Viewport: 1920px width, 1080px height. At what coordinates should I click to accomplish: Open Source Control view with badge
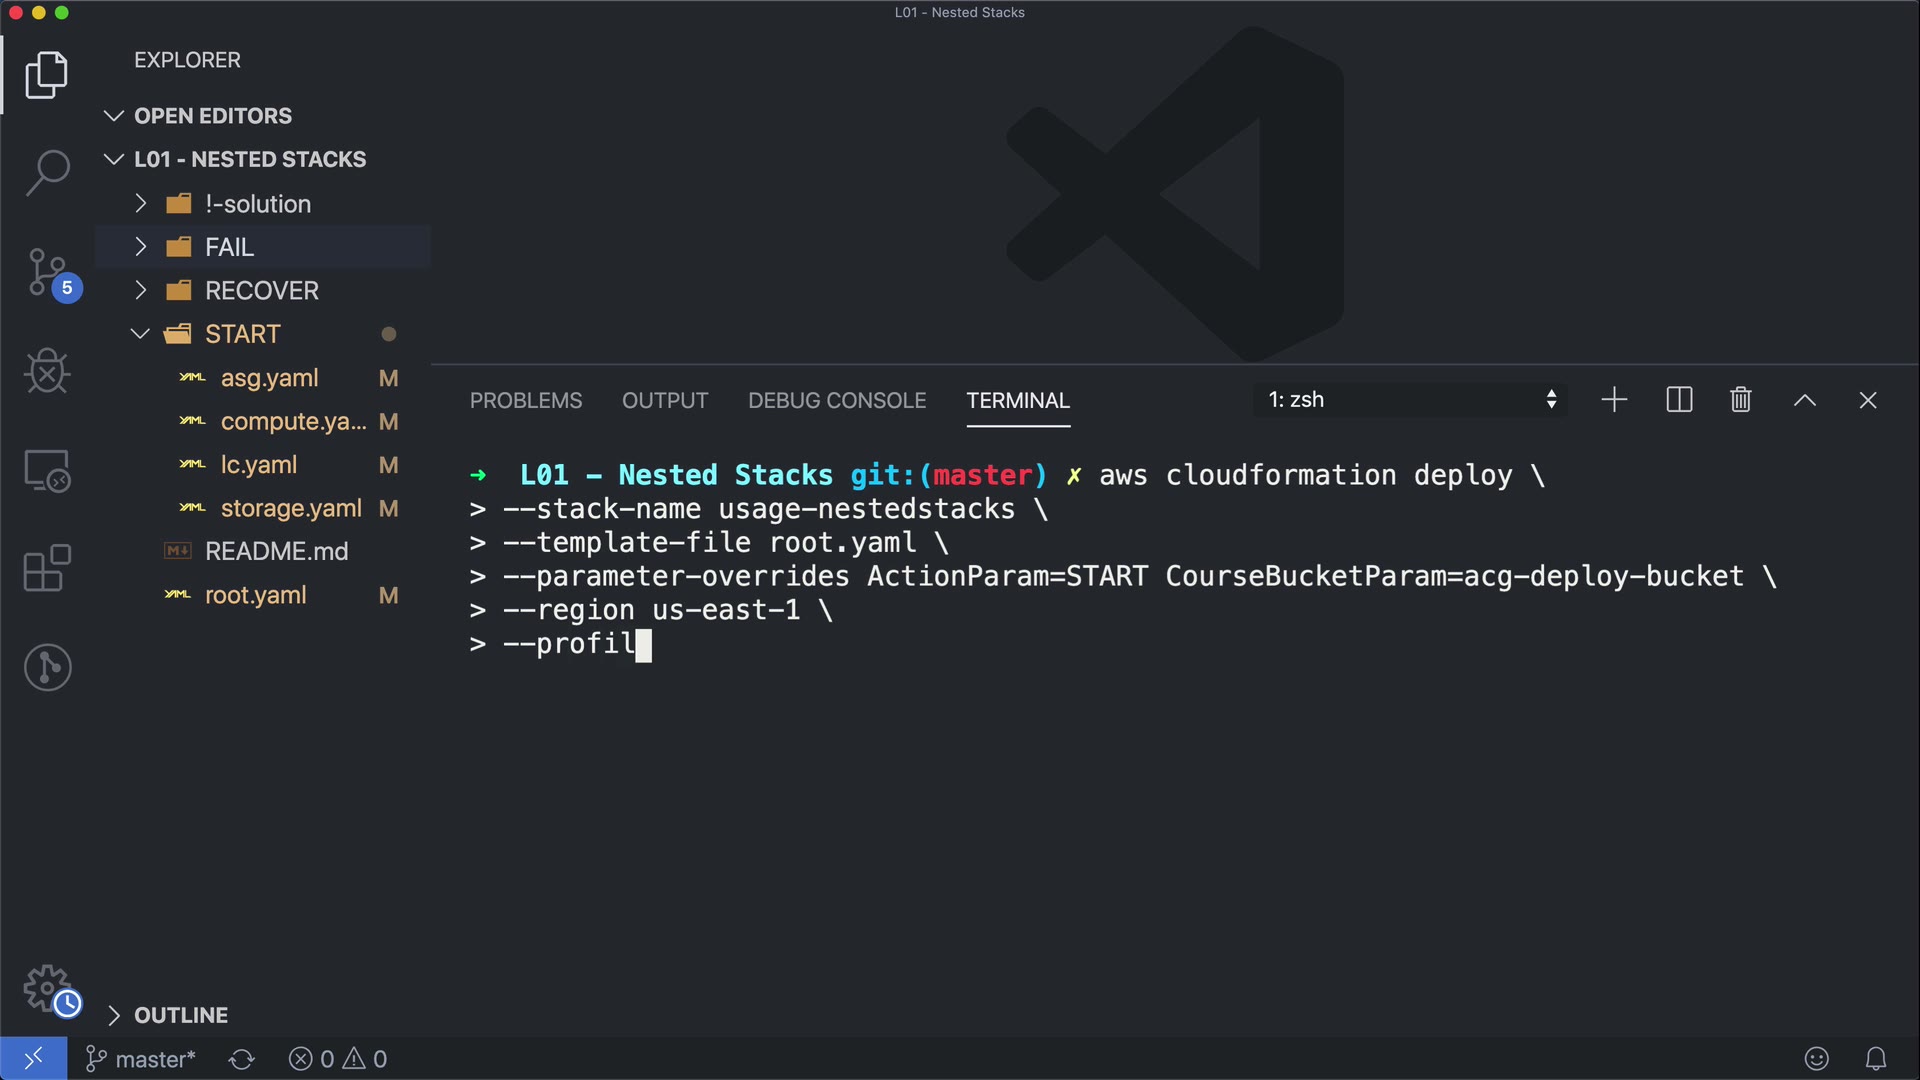pyautogui.click(x=47, y=272)
